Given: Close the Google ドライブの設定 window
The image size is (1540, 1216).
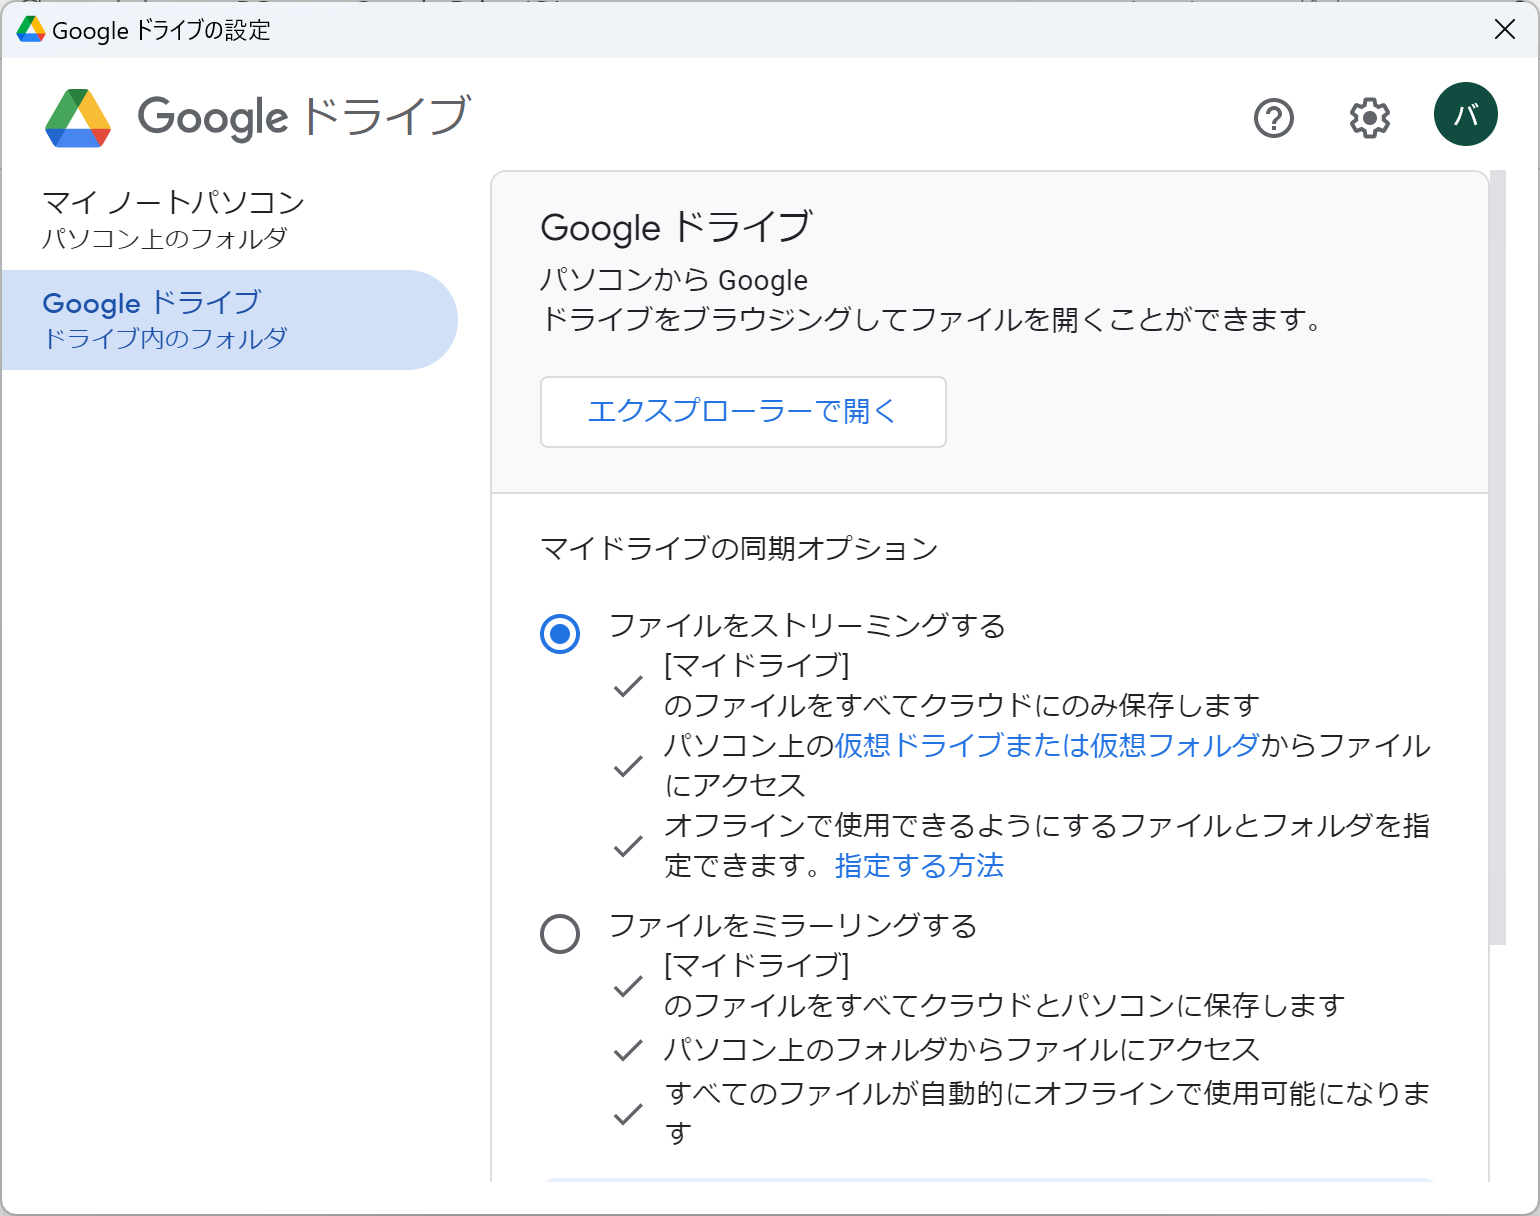Looking at the screenshot, I should click(x=1504, y=30).
